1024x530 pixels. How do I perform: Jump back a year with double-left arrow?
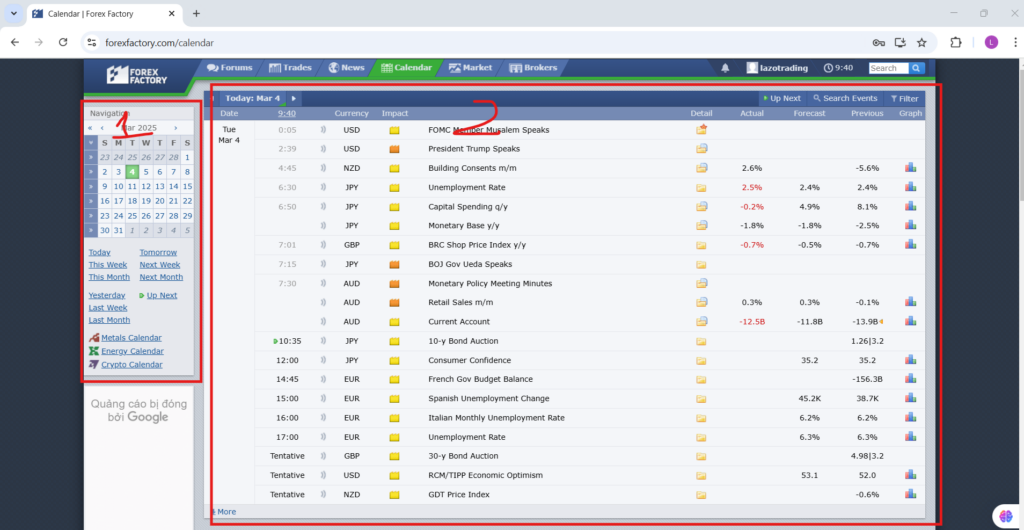coord(90,128)
